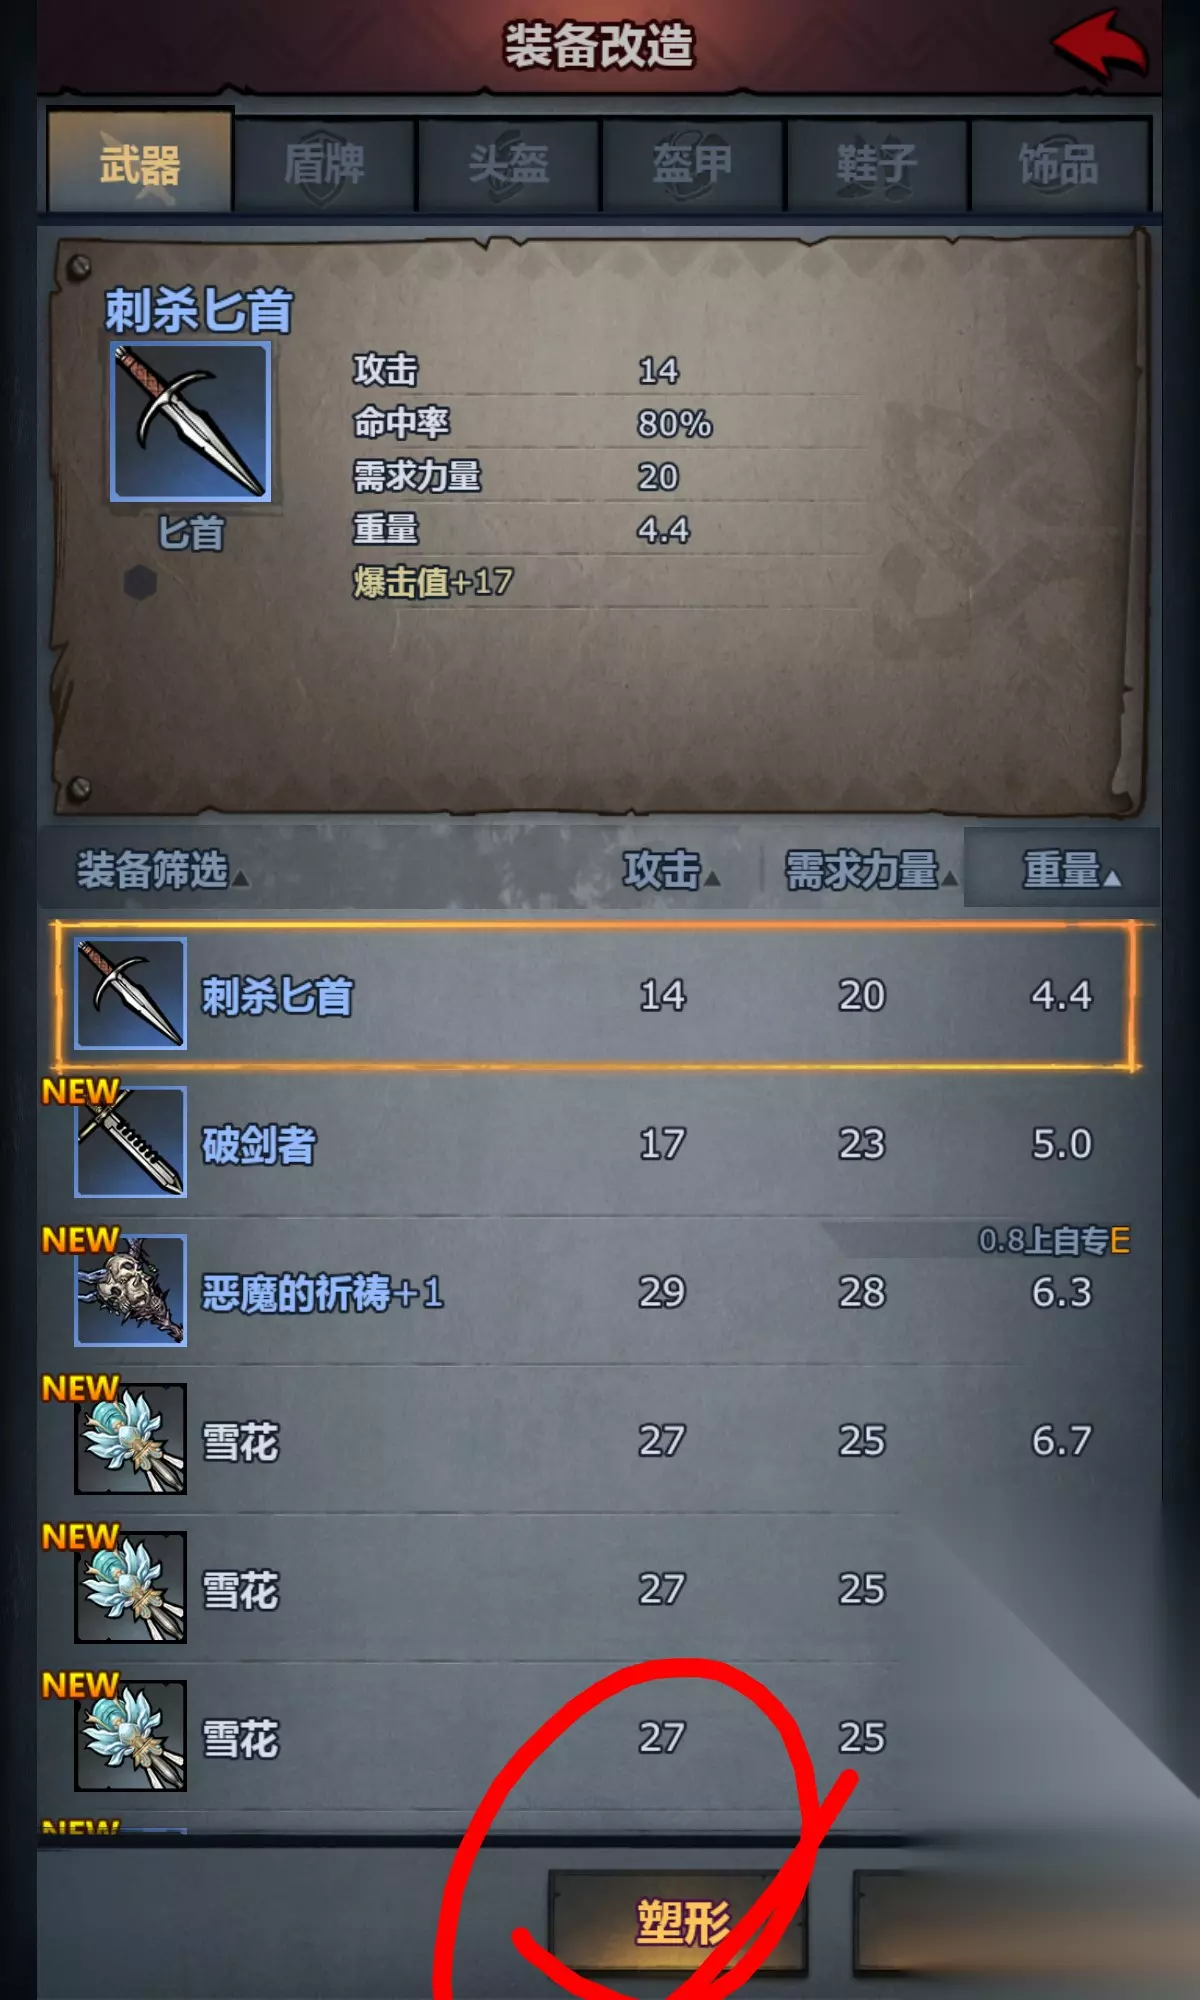
Task: Select the 恶魔的祈祷+1 skull weapon icon
Action: click(130, 1290)
